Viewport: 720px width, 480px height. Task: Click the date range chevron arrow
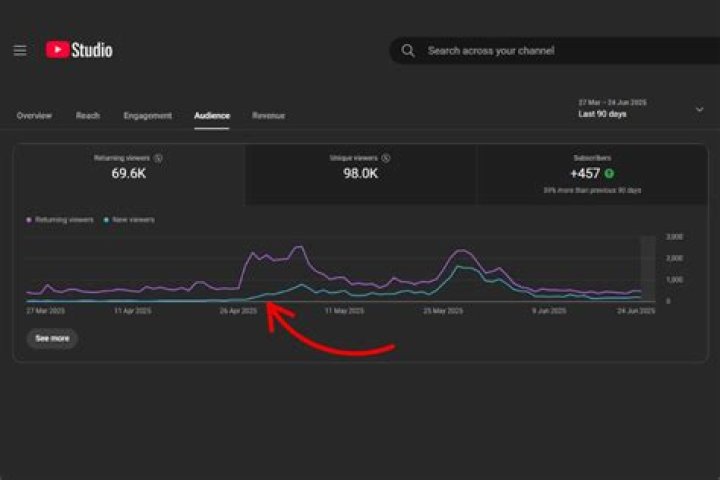tap(699, 109)
